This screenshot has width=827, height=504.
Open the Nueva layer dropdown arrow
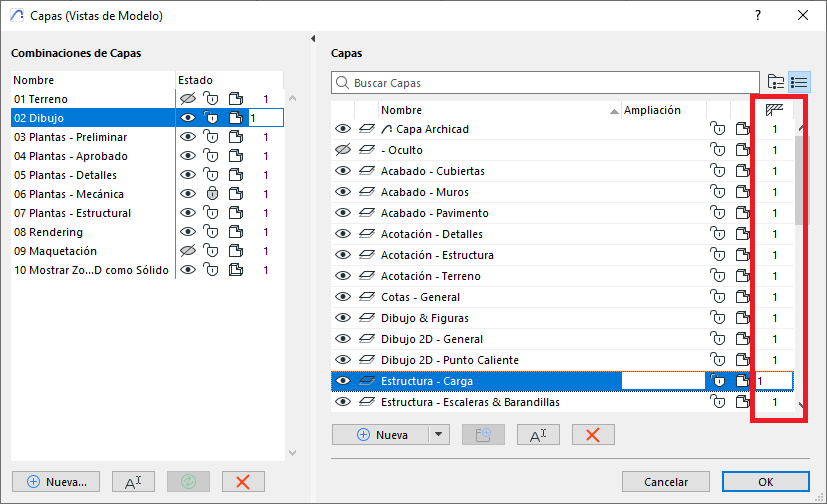(x=437, y=435)
